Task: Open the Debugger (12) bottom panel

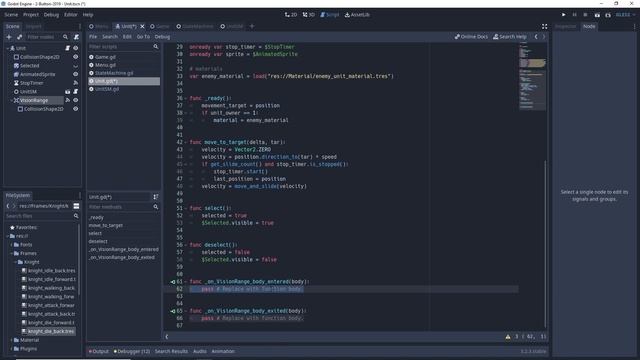Action: (x=132, y=351)
